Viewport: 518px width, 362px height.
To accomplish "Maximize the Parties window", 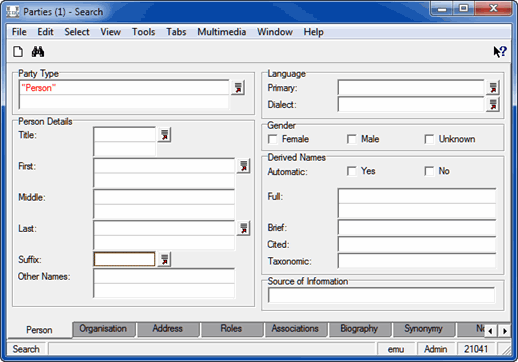I will click(x=464, y=9).
